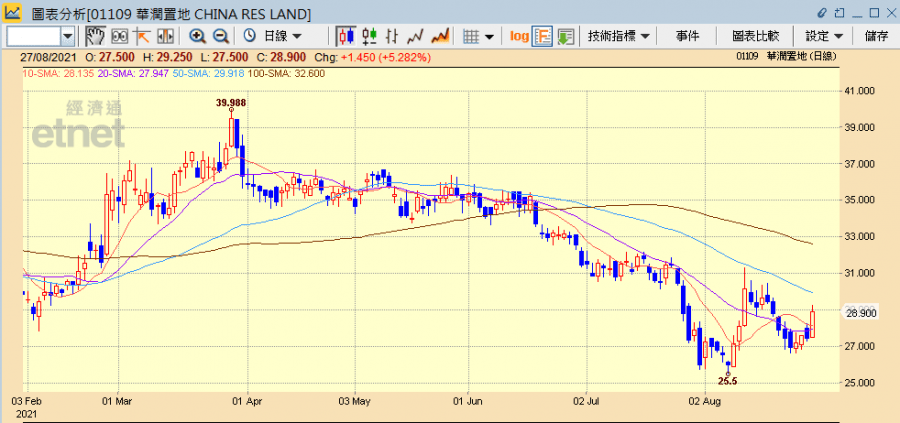Save the chart with 儲存
Screen dimensions: 900x423
(x=875, y=36)
